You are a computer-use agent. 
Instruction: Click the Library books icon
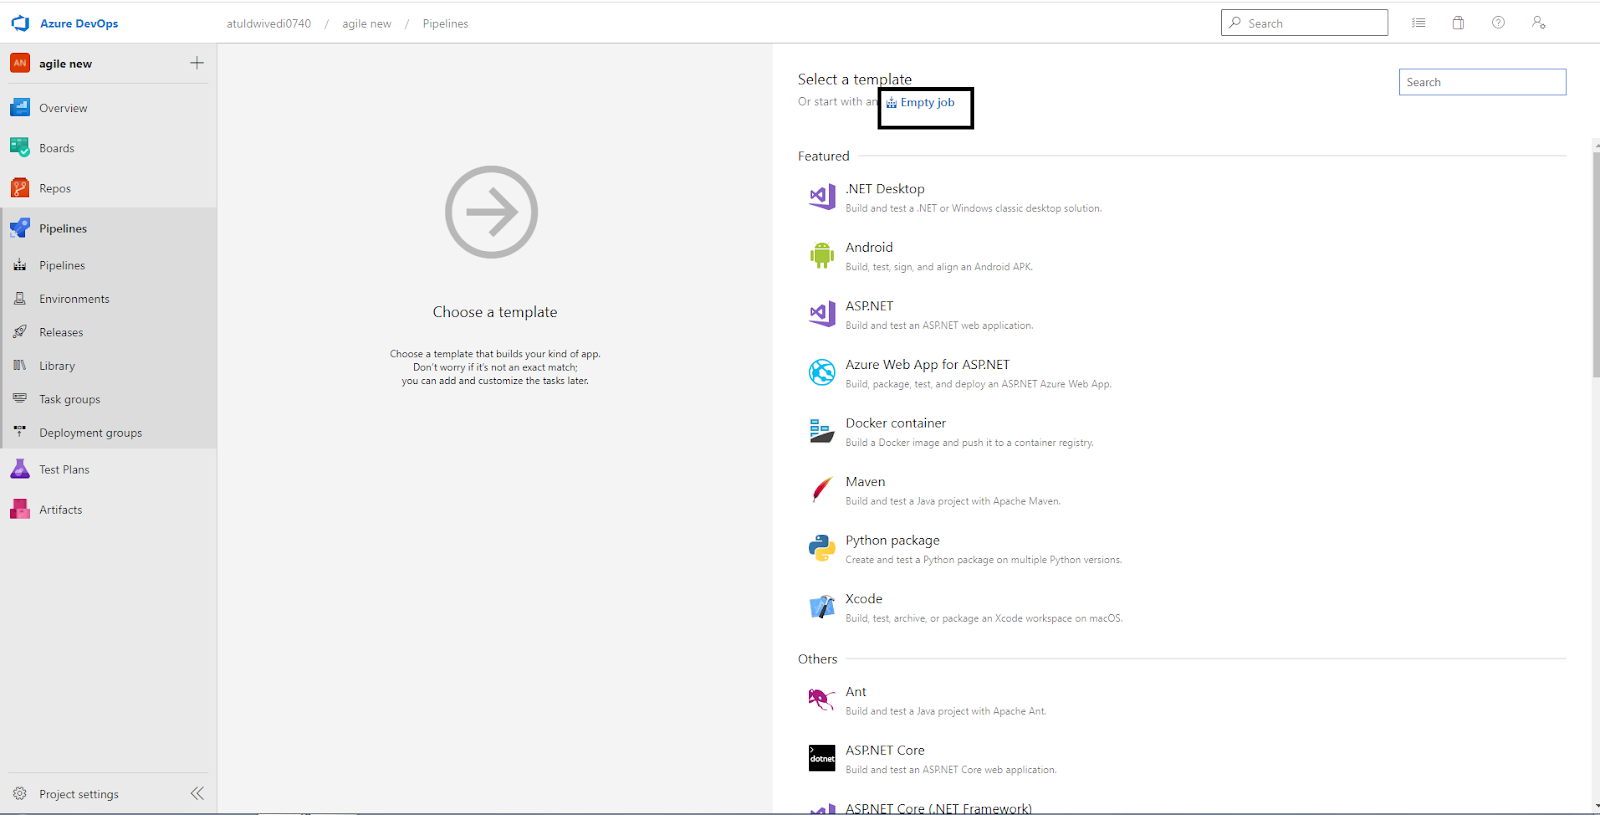coord(20,365)
